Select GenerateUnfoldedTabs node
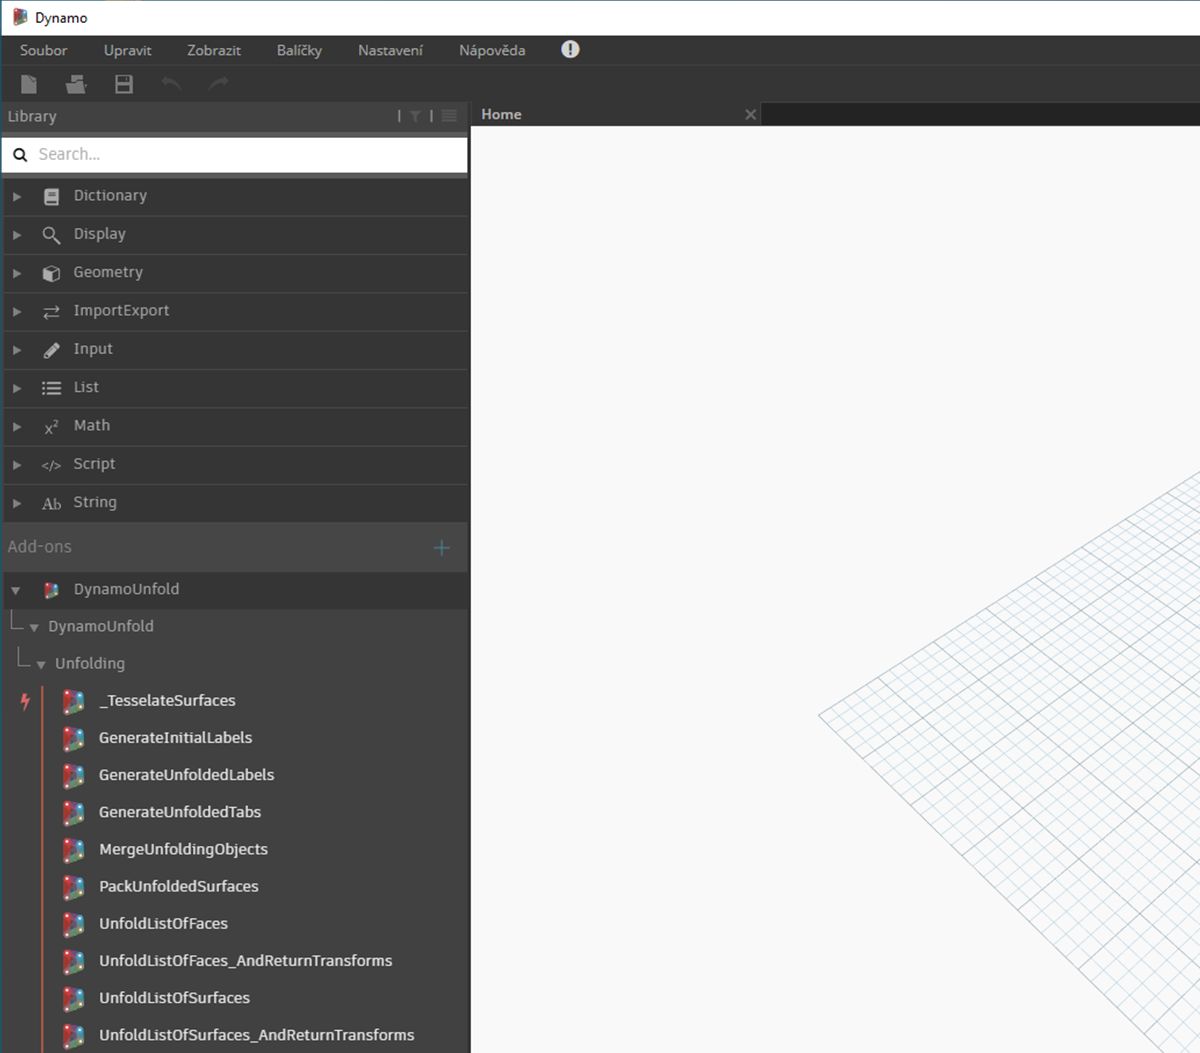This screenshot has width=1200, height=1053. tap(180, 812)
